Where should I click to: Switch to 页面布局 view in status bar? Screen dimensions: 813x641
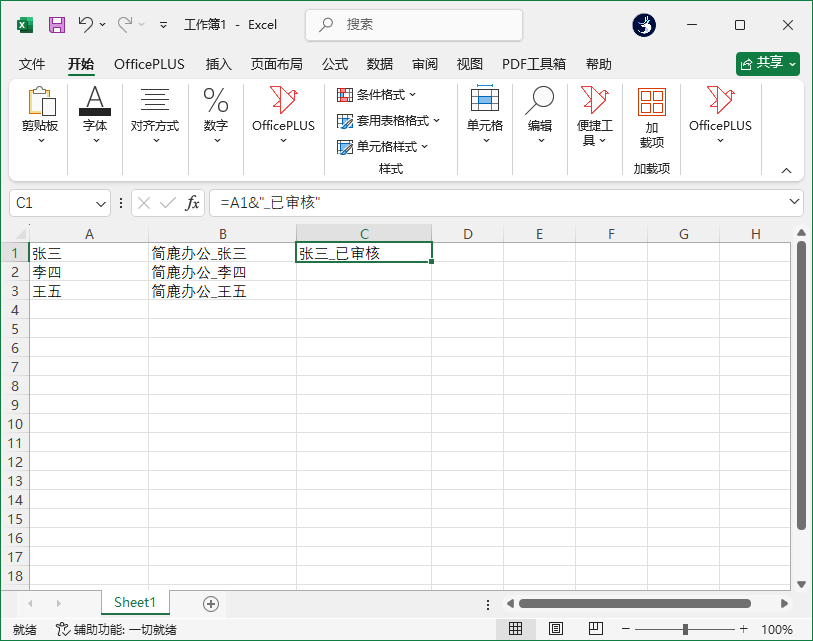(x=556, y=628)
